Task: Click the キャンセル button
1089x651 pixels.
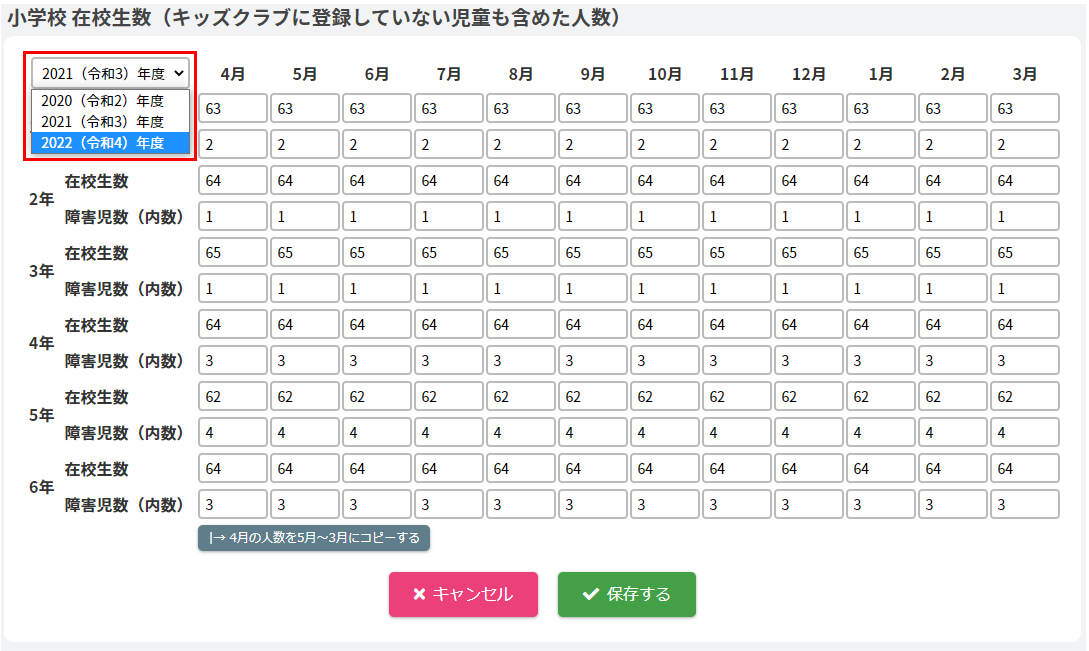Action: click(463, 594)
